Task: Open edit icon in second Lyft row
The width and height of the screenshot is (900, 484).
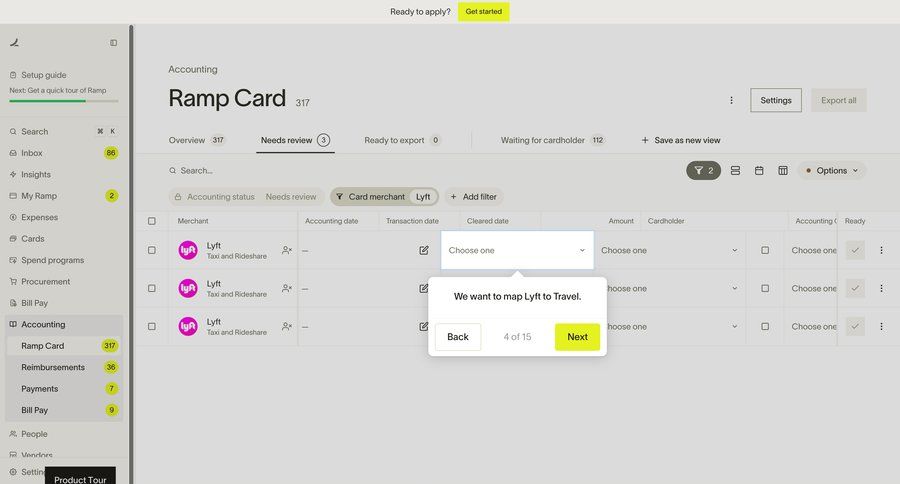Action: 424,288
